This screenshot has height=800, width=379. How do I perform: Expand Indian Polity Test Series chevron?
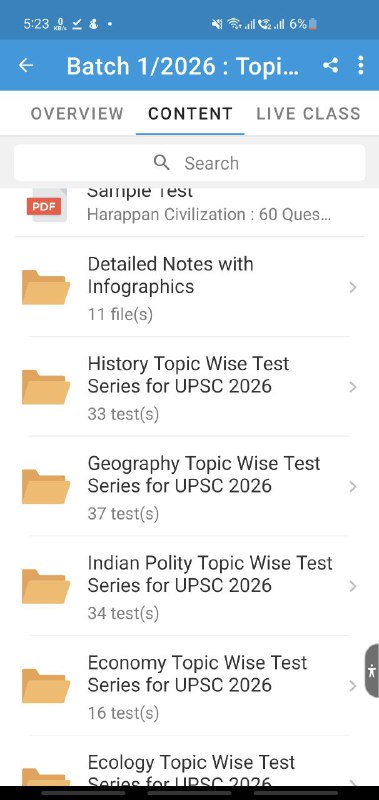(x=352, y=586)
